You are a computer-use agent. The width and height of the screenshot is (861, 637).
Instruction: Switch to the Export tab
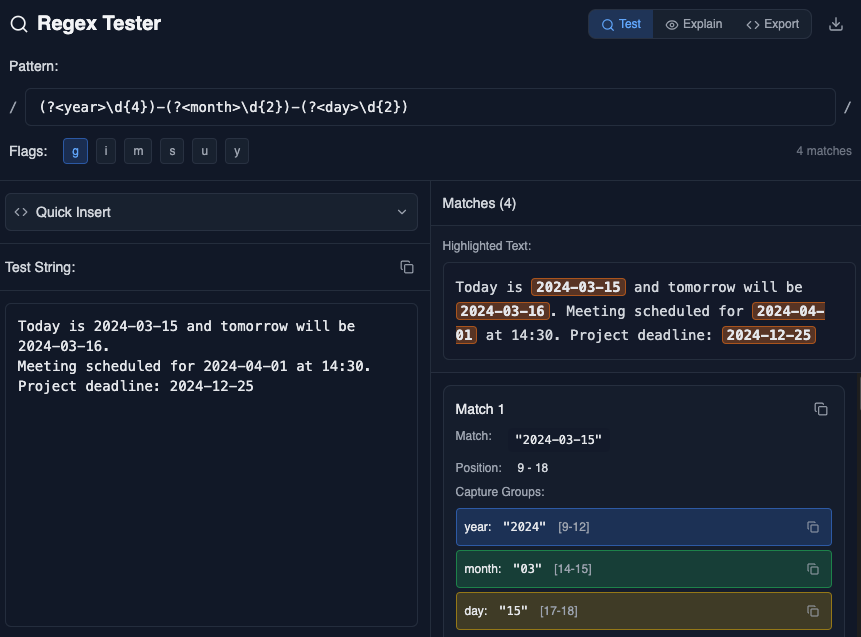773,24
